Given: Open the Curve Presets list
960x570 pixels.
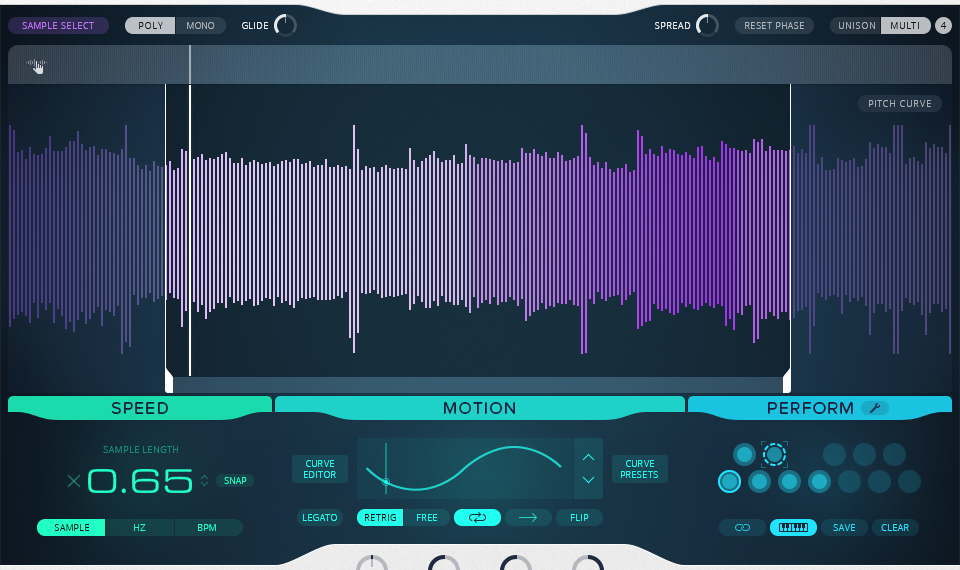Looking at the screenshot, I should [x=639, y=469].
